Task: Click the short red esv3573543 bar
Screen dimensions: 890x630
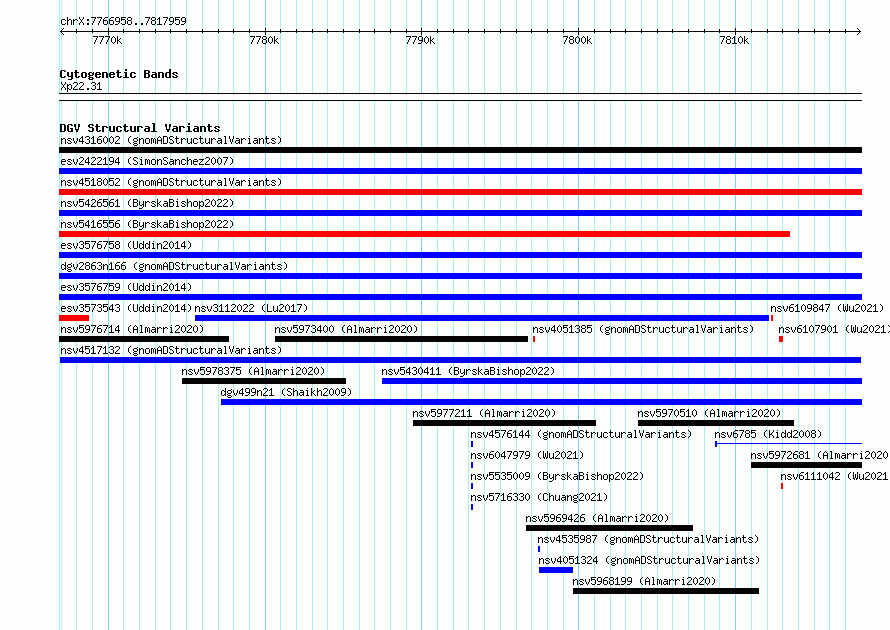Action: coord(74,318)
